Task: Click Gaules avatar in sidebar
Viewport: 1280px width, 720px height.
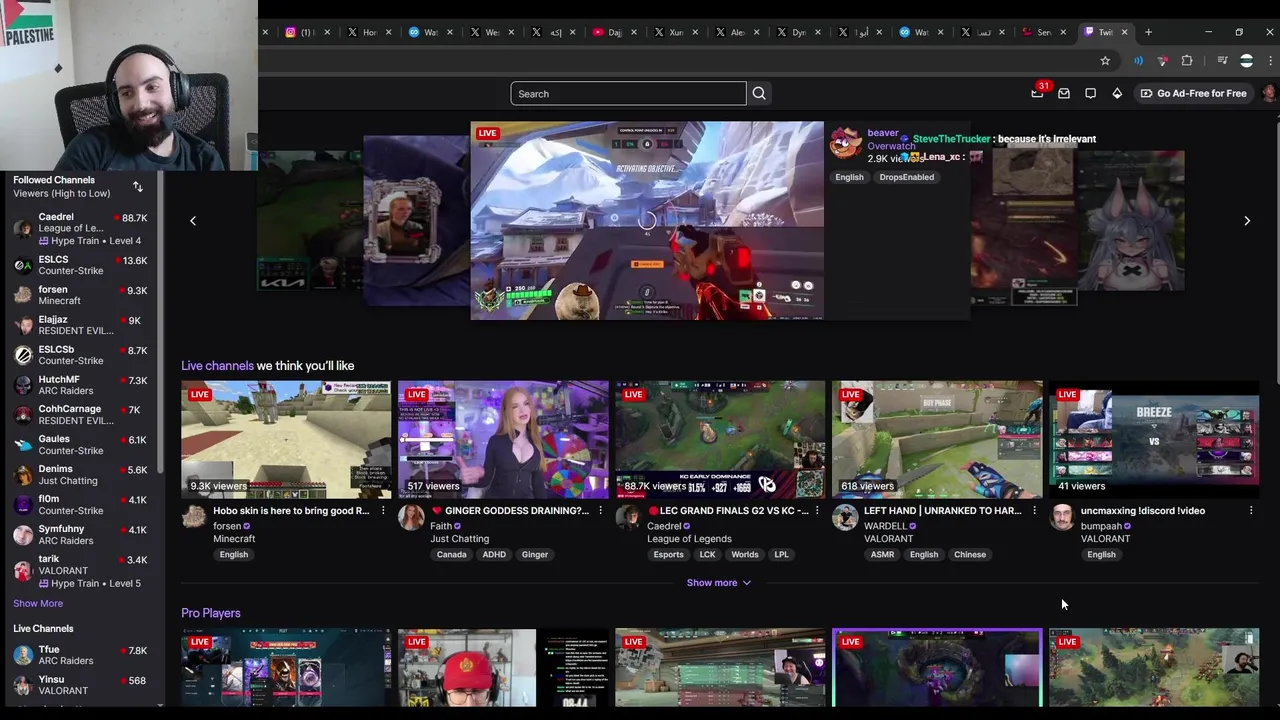Action: (x=23, y=445)
